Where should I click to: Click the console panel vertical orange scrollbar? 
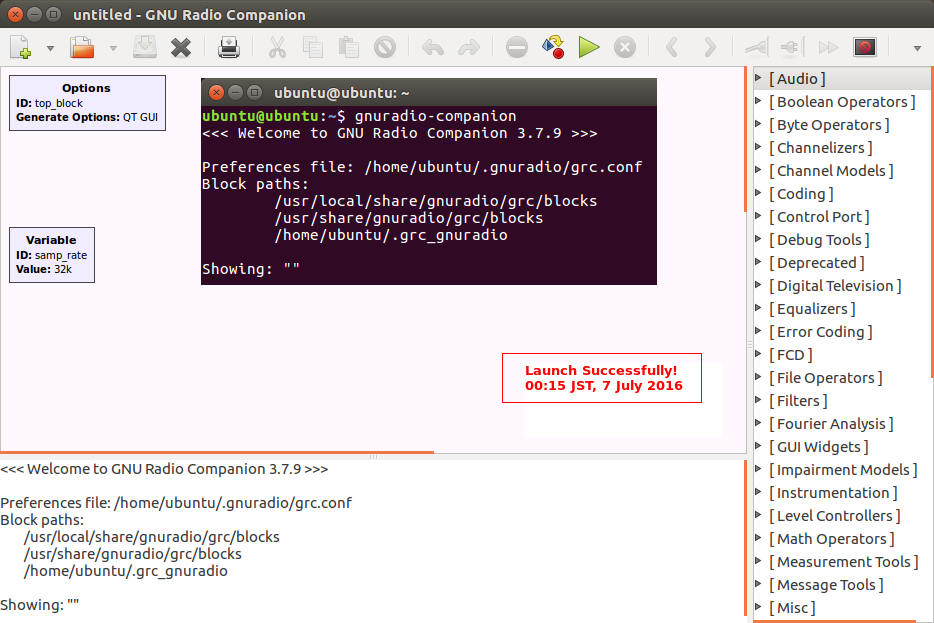(x=745, y=538)
